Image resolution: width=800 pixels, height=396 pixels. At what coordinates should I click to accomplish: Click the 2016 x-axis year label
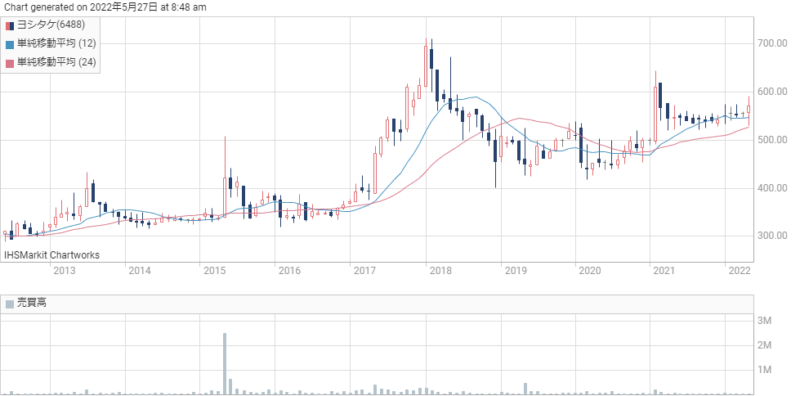(x=289, y=271)
